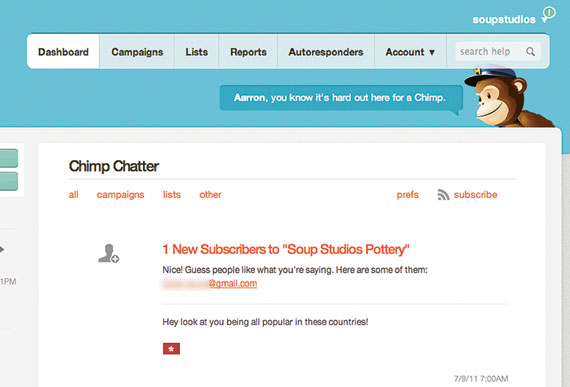
Task: Switch to the Campaigns tab
Action: (137, 52)
